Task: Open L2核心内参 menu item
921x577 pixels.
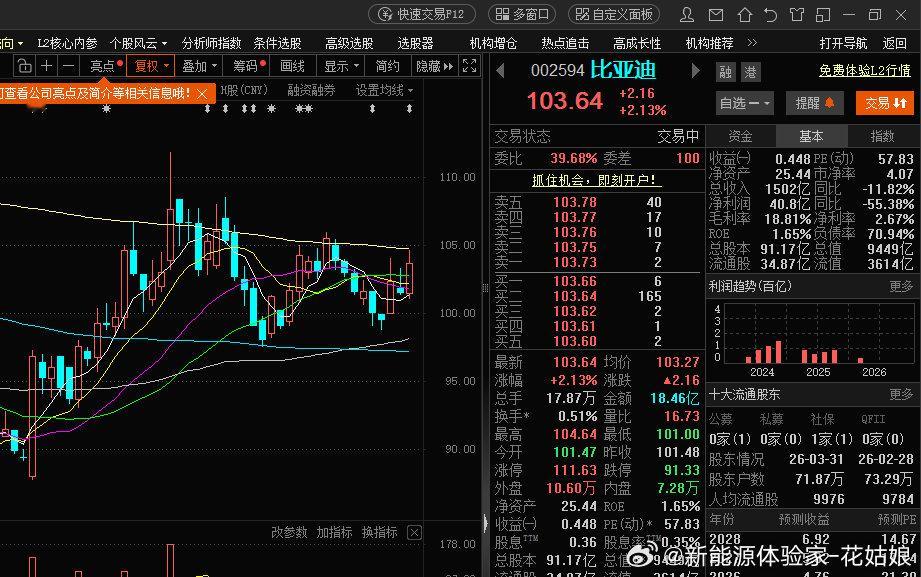Action: [x=67, y=43]
